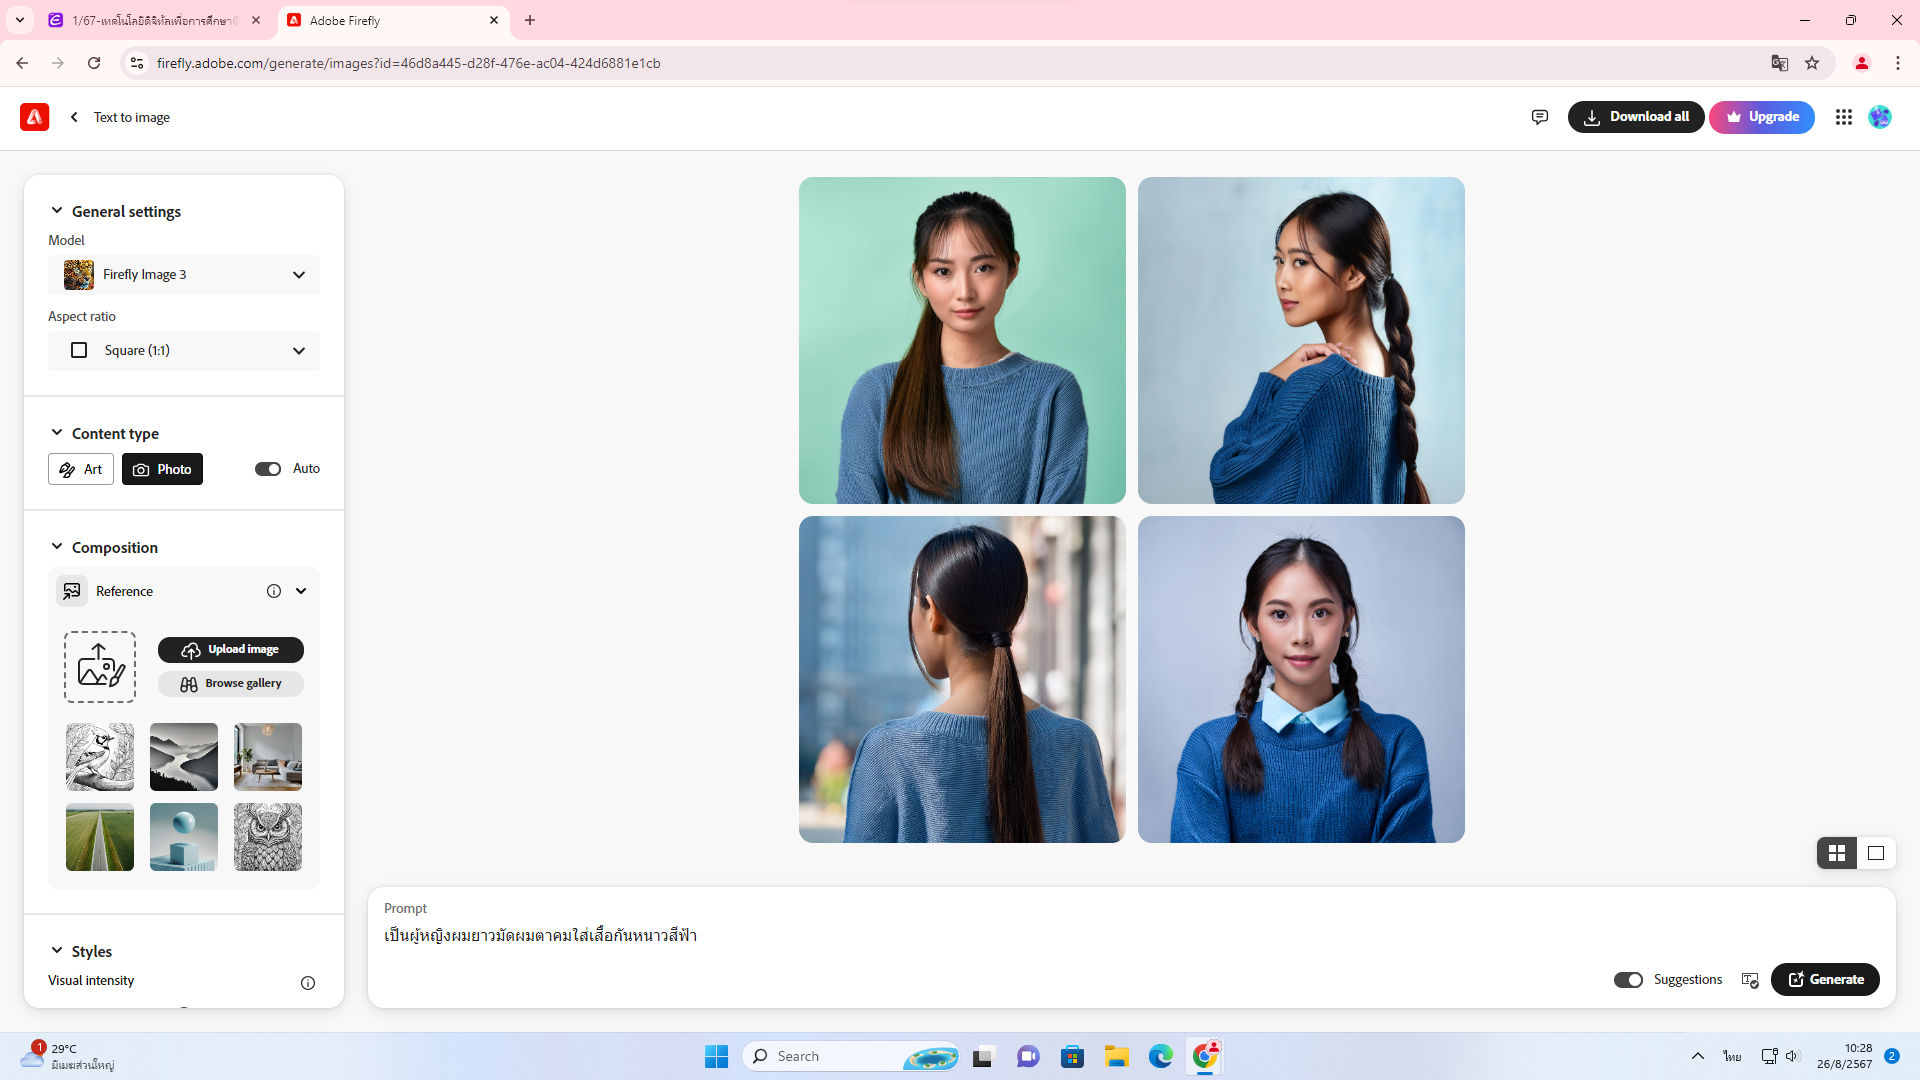Open the feedback comment icon
The width and height of the screenshot is (1920, 1080).
pyautogui.click(x=1539, y=117)
